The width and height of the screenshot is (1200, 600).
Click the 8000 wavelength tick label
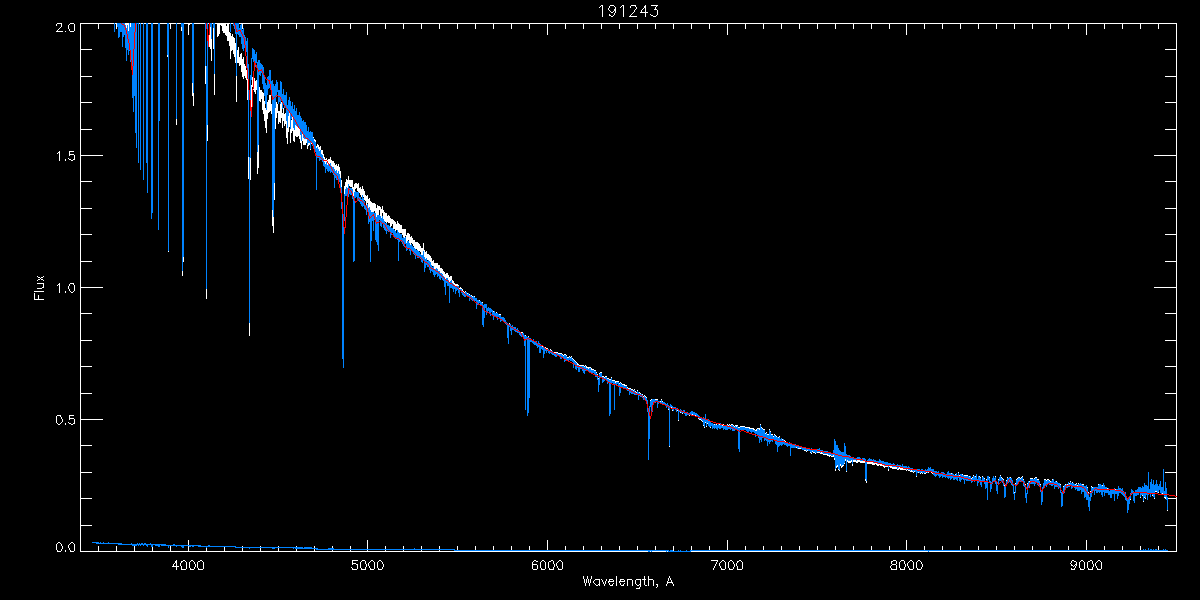click(x=907, y=565)
